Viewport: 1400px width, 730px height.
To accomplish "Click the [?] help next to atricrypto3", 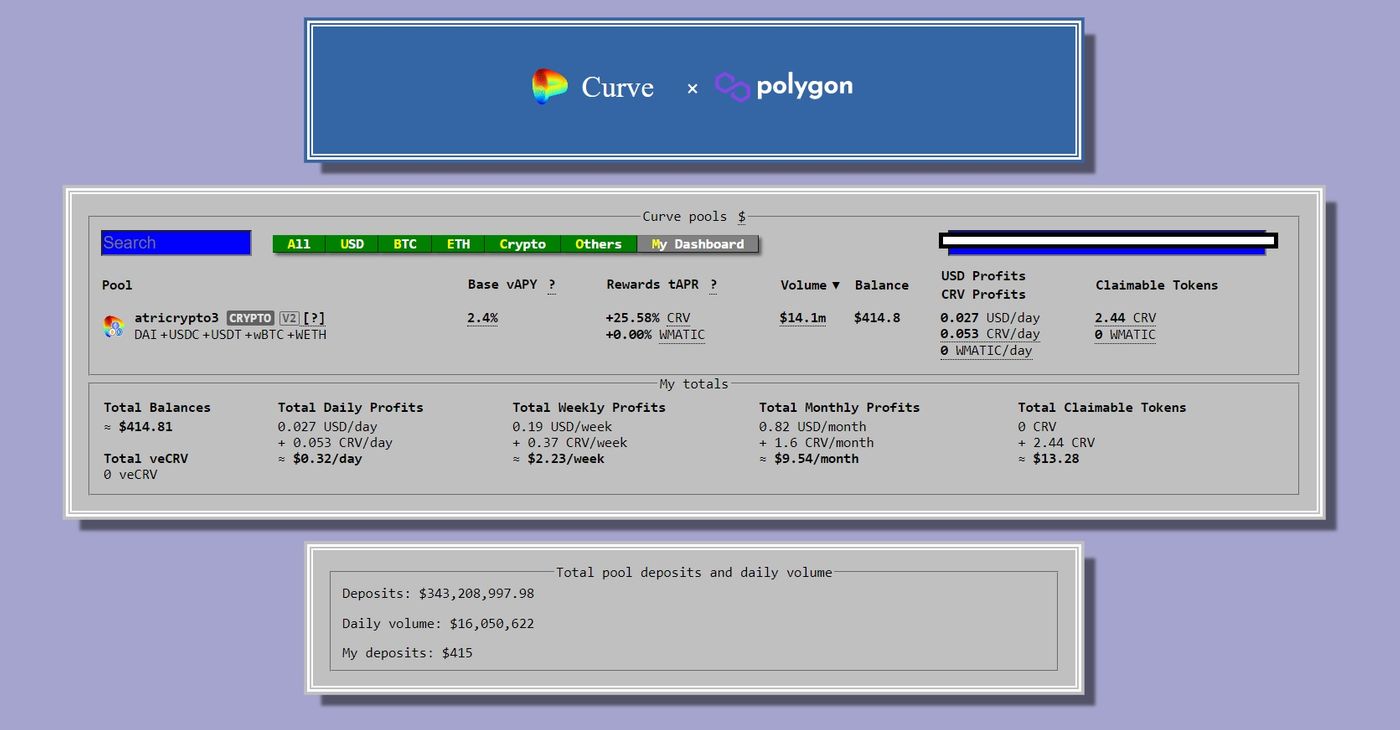I will [314, 318].
